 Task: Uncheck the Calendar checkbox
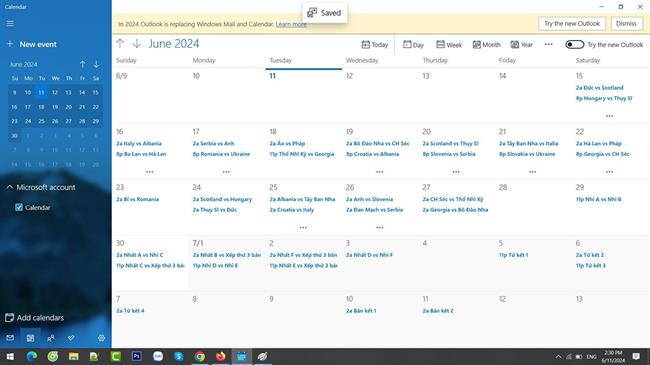point(19,207)
